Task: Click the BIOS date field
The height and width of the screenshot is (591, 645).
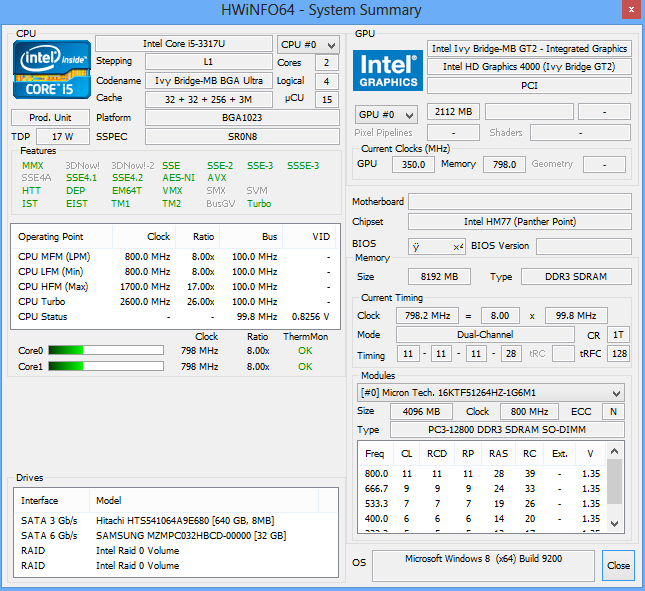Action: pos(436,247)
